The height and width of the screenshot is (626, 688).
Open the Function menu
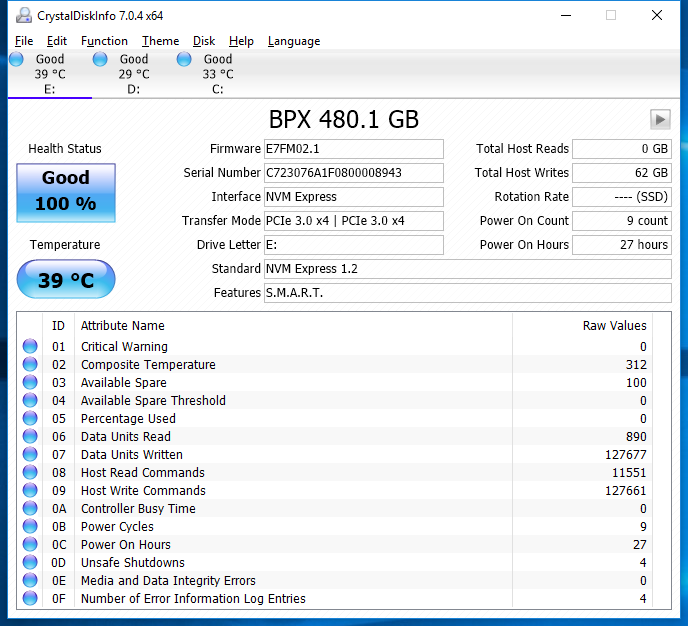coord(104,41)
